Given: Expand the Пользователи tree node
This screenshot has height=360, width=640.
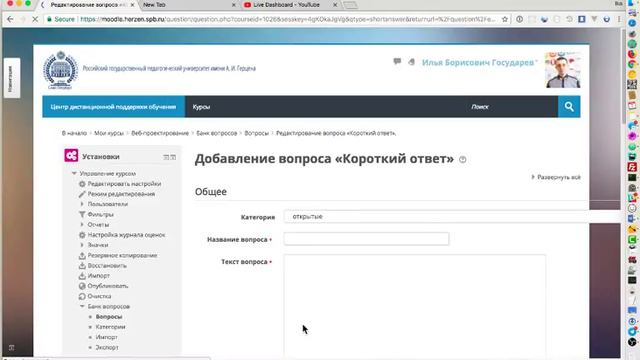Looking at the screenshot, I should tap(82, 204).
